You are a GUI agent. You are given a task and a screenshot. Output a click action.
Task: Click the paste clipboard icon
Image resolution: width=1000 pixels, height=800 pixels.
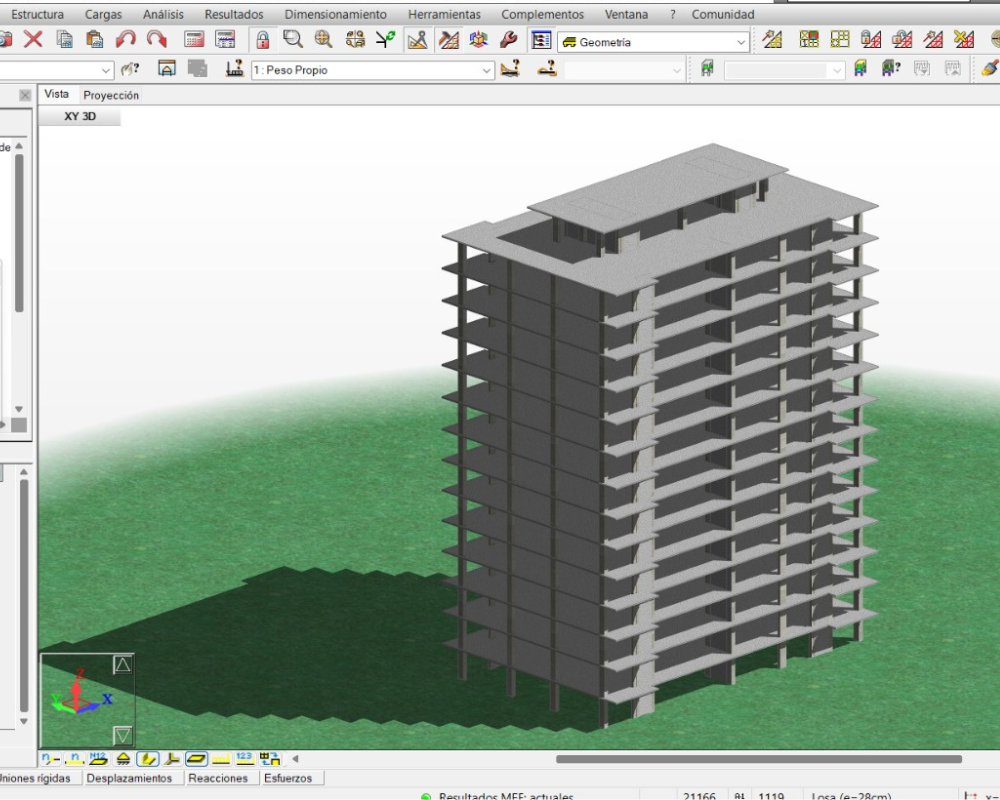(96, 40)
